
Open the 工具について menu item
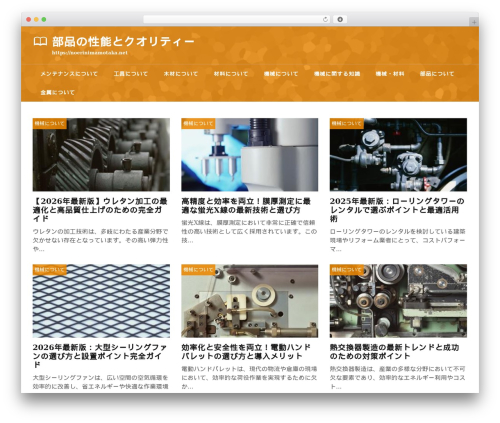(x=131, y=74)
